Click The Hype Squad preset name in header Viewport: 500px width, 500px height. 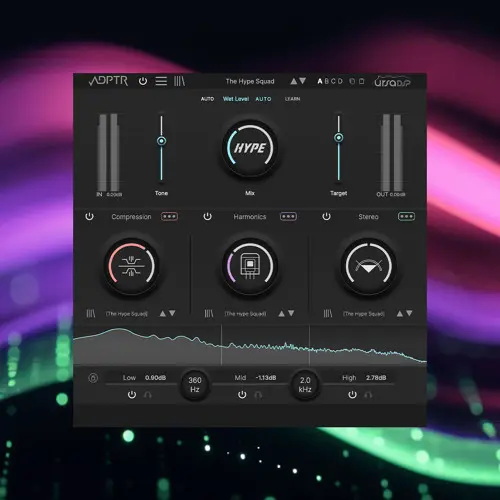(250, 81)
